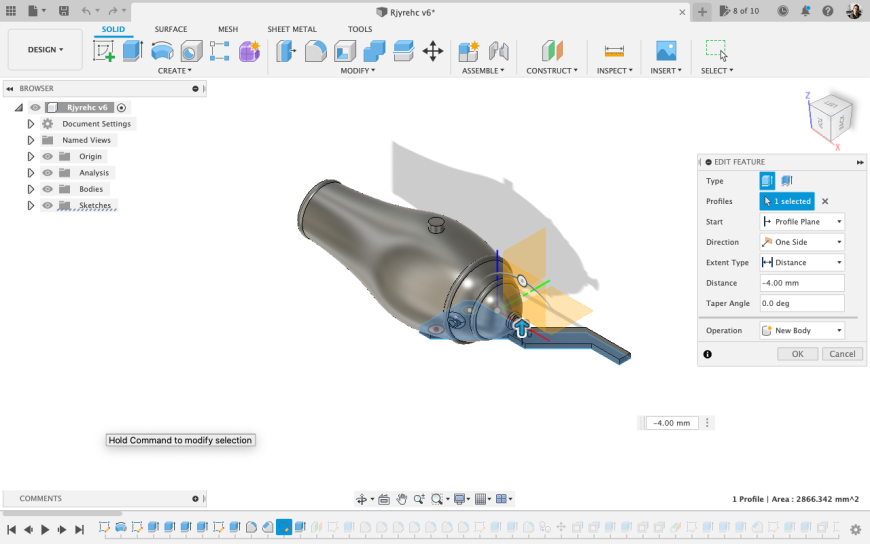The image size is (870, 544).
Task: Switch to the TOOLS tab
Action: pyautogui.click(x=360, y=29)
